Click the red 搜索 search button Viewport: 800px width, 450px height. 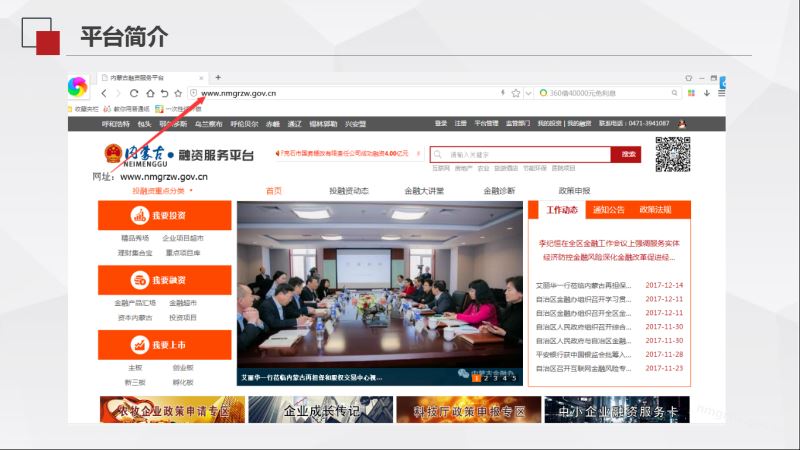(628, 155)
